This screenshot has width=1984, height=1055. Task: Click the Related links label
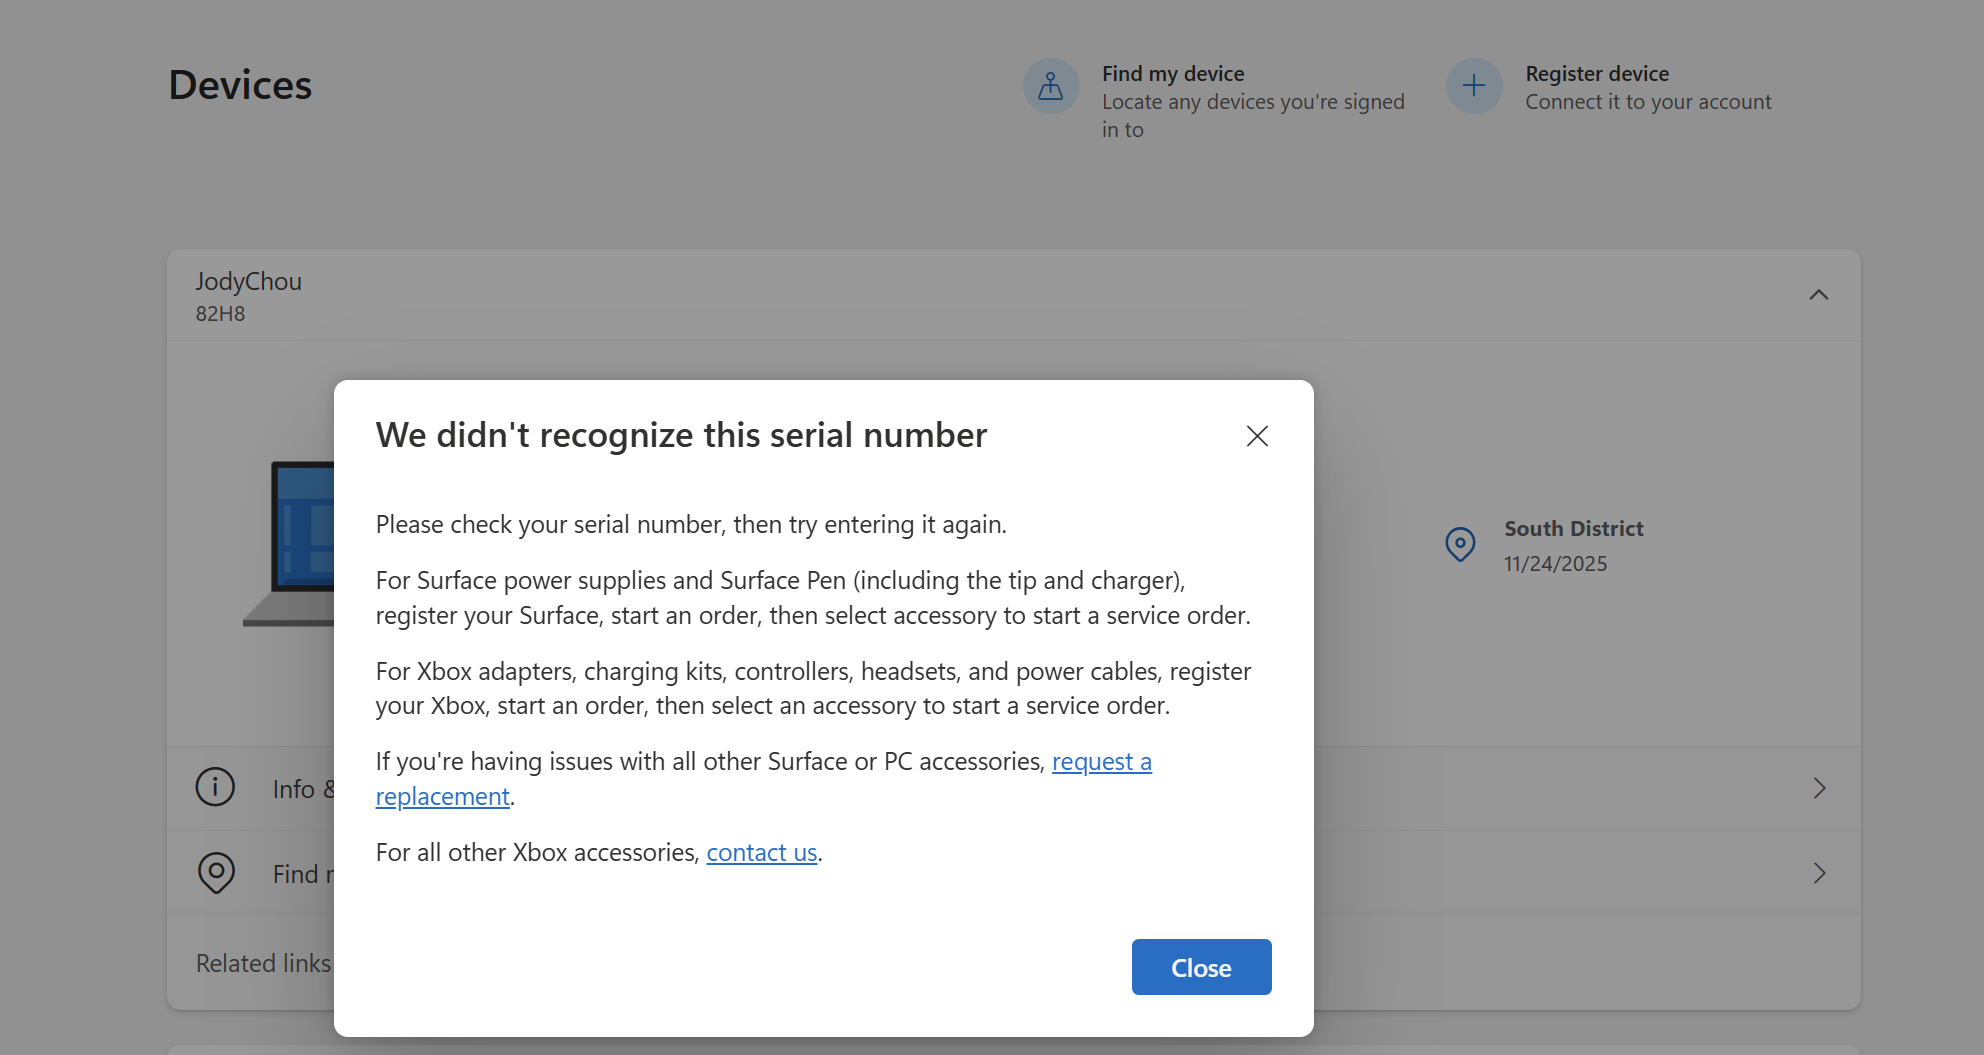tap(264, 963)
